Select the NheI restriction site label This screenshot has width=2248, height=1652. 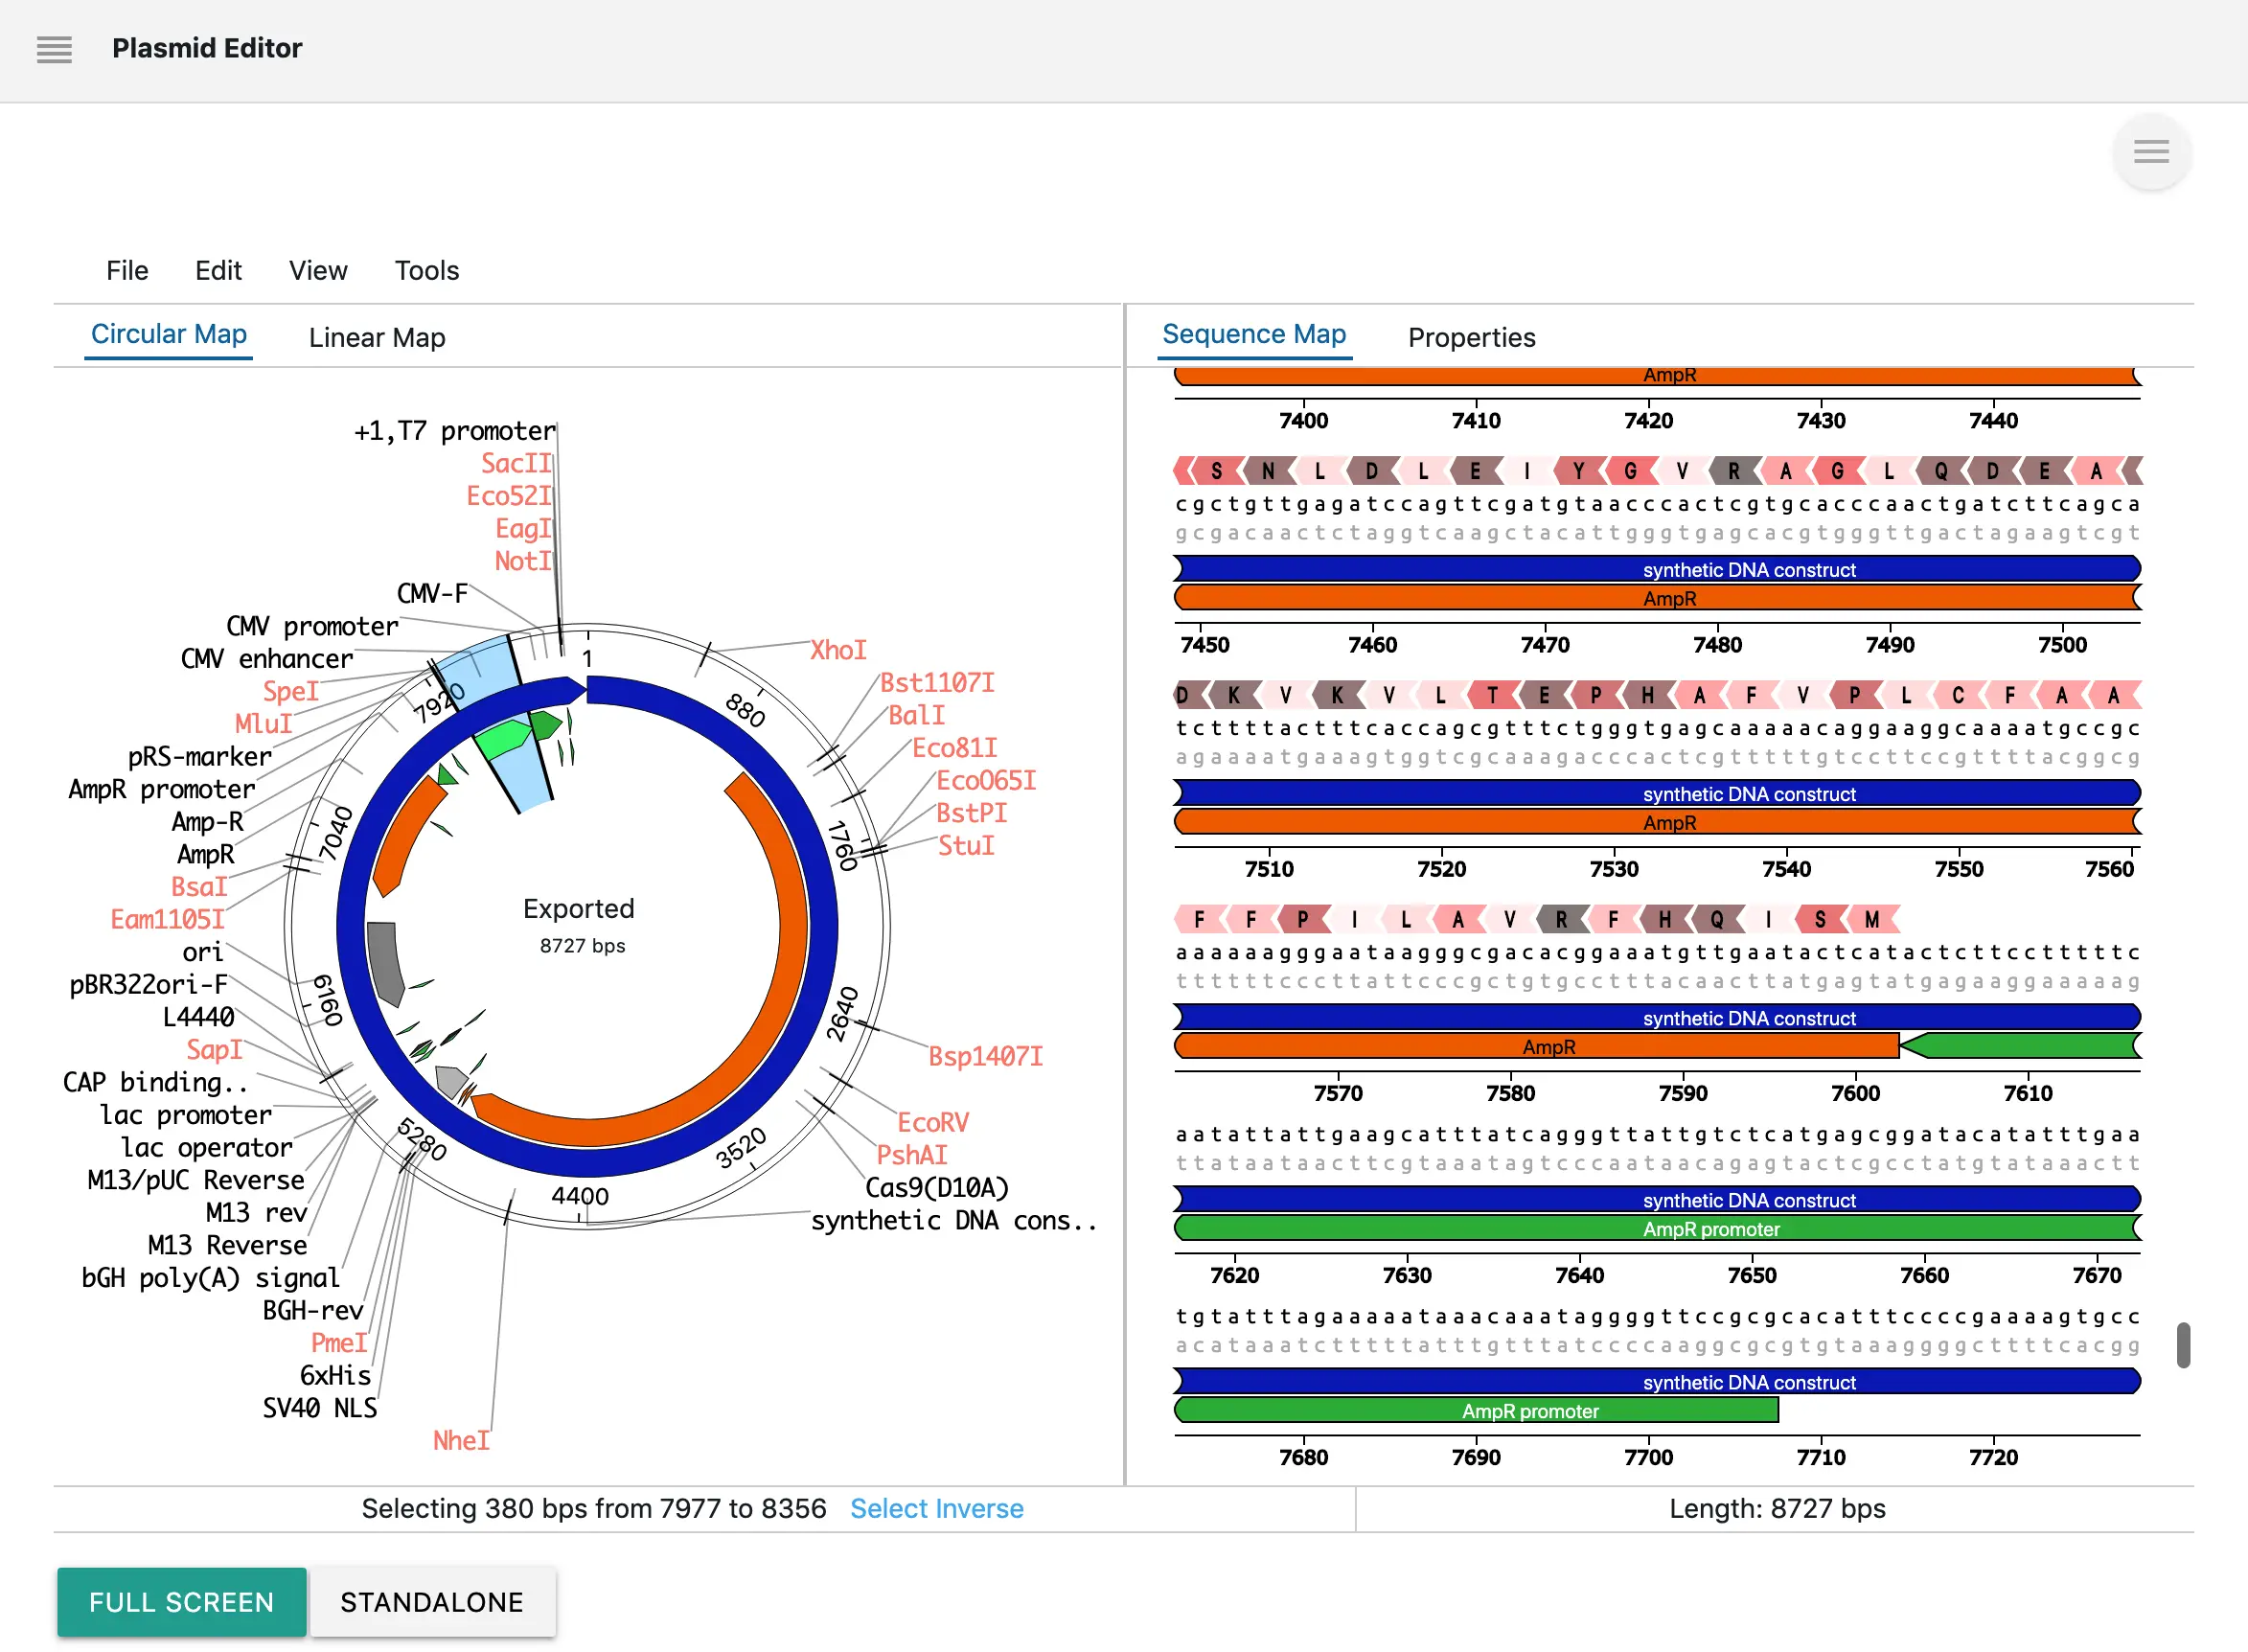pyautogui.click(x=461, y=1441)
